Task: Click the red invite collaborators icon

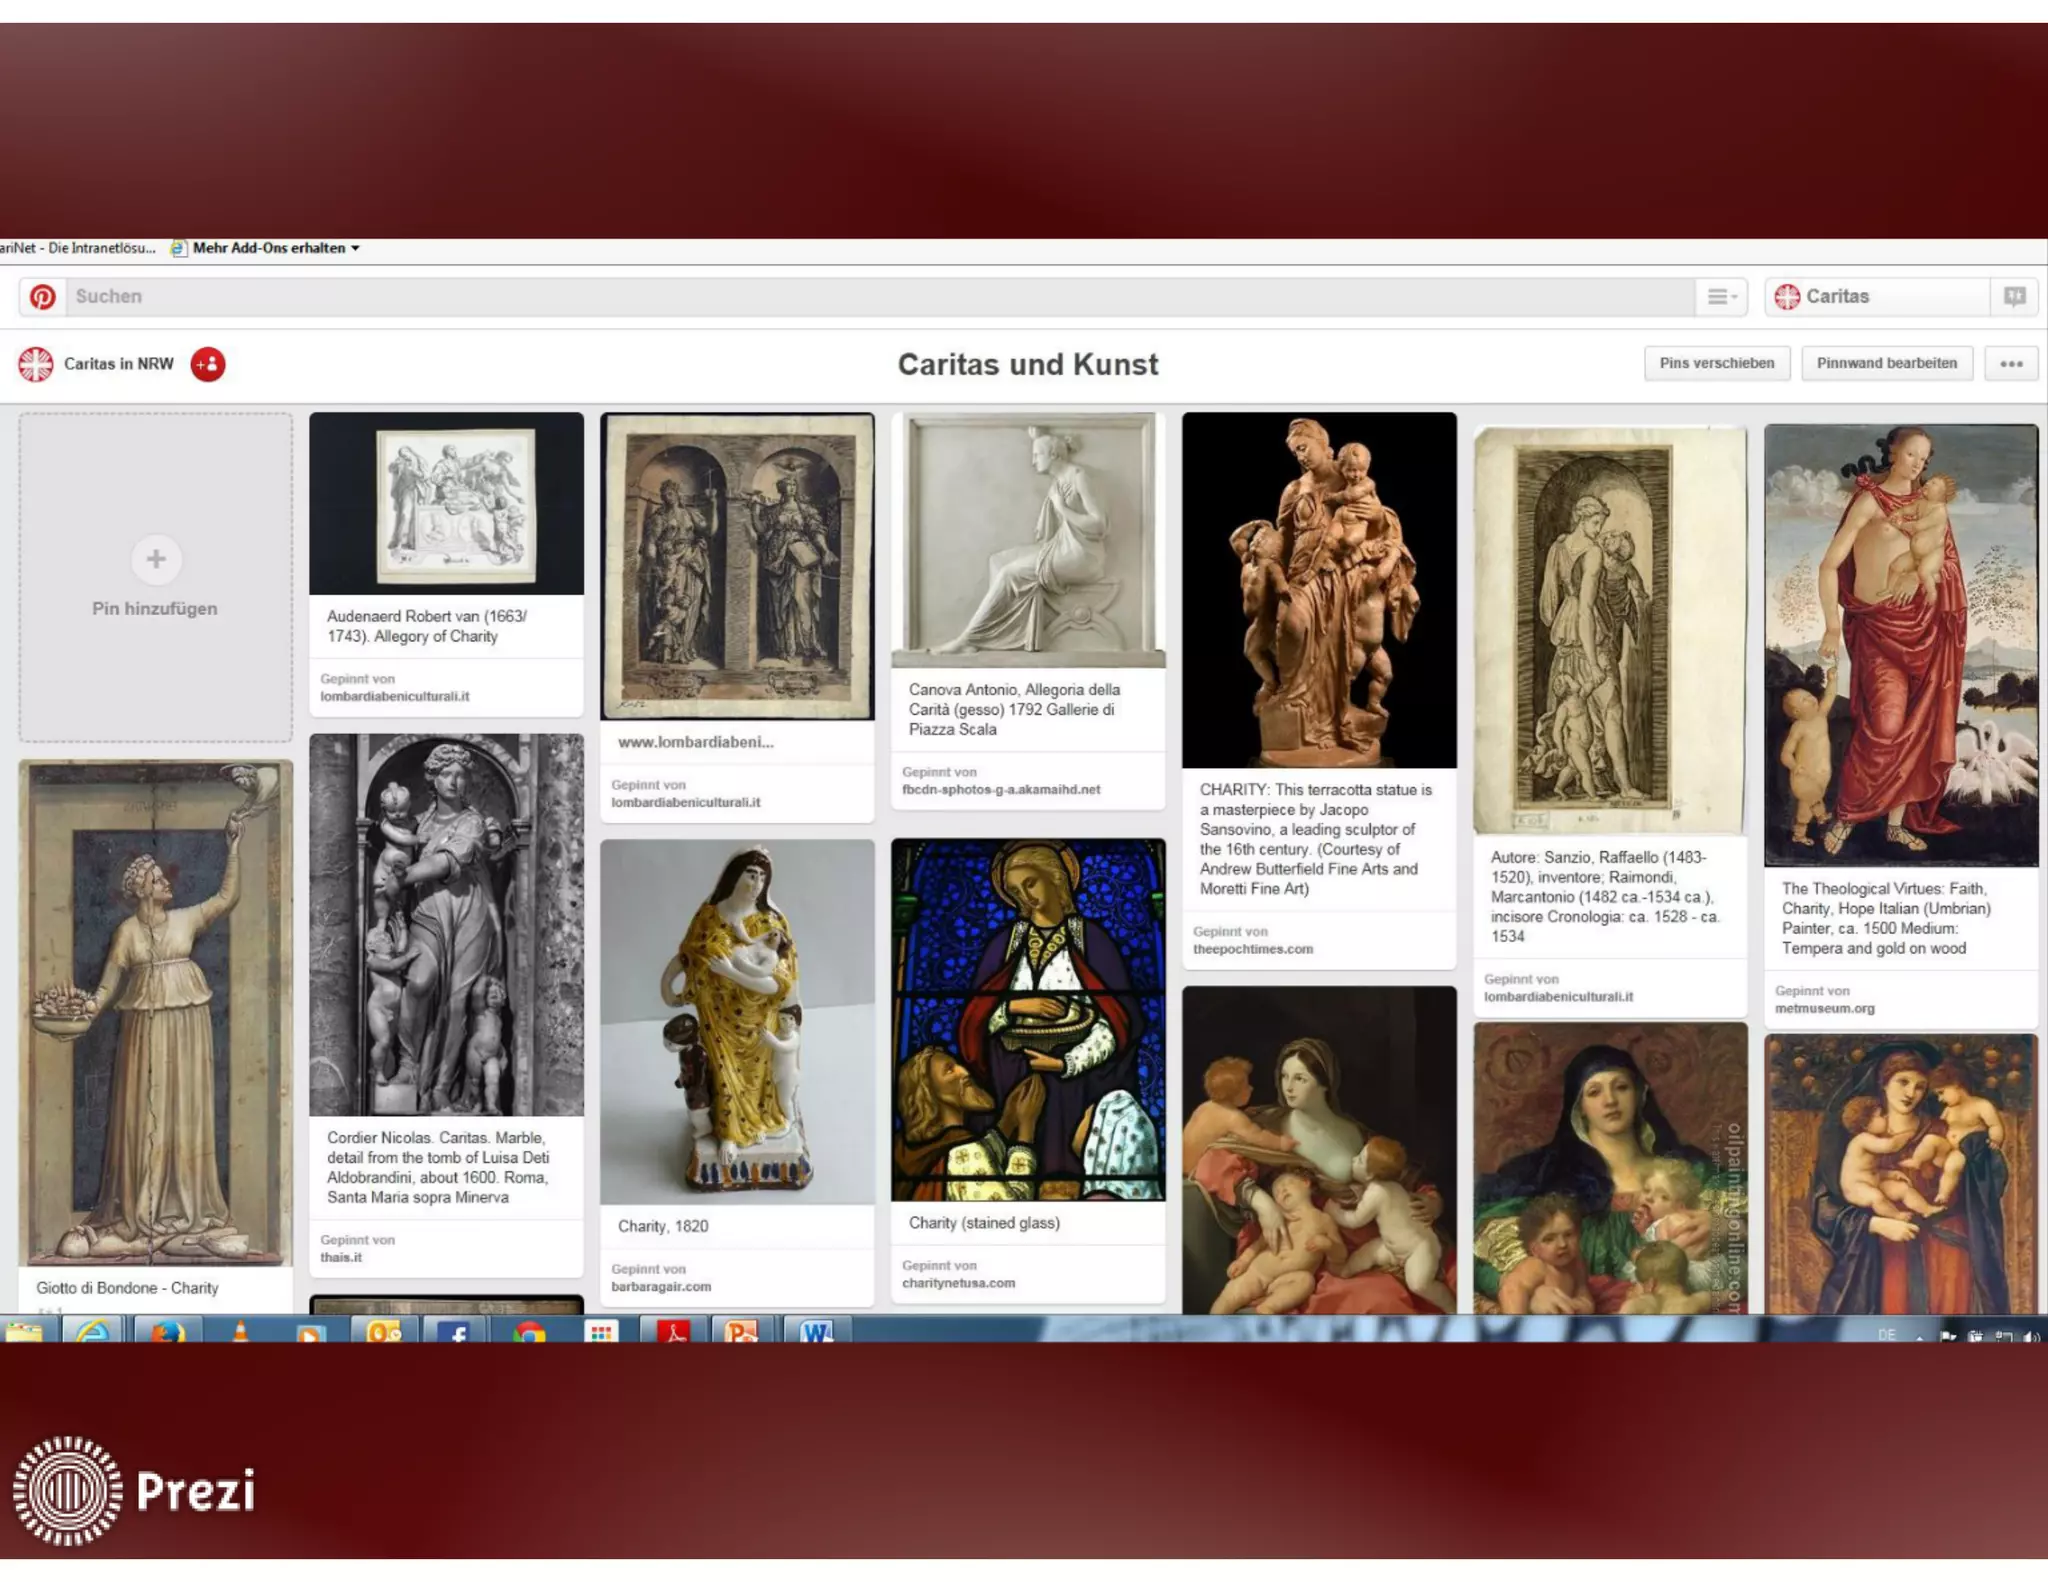Action: tap(208, 364)
